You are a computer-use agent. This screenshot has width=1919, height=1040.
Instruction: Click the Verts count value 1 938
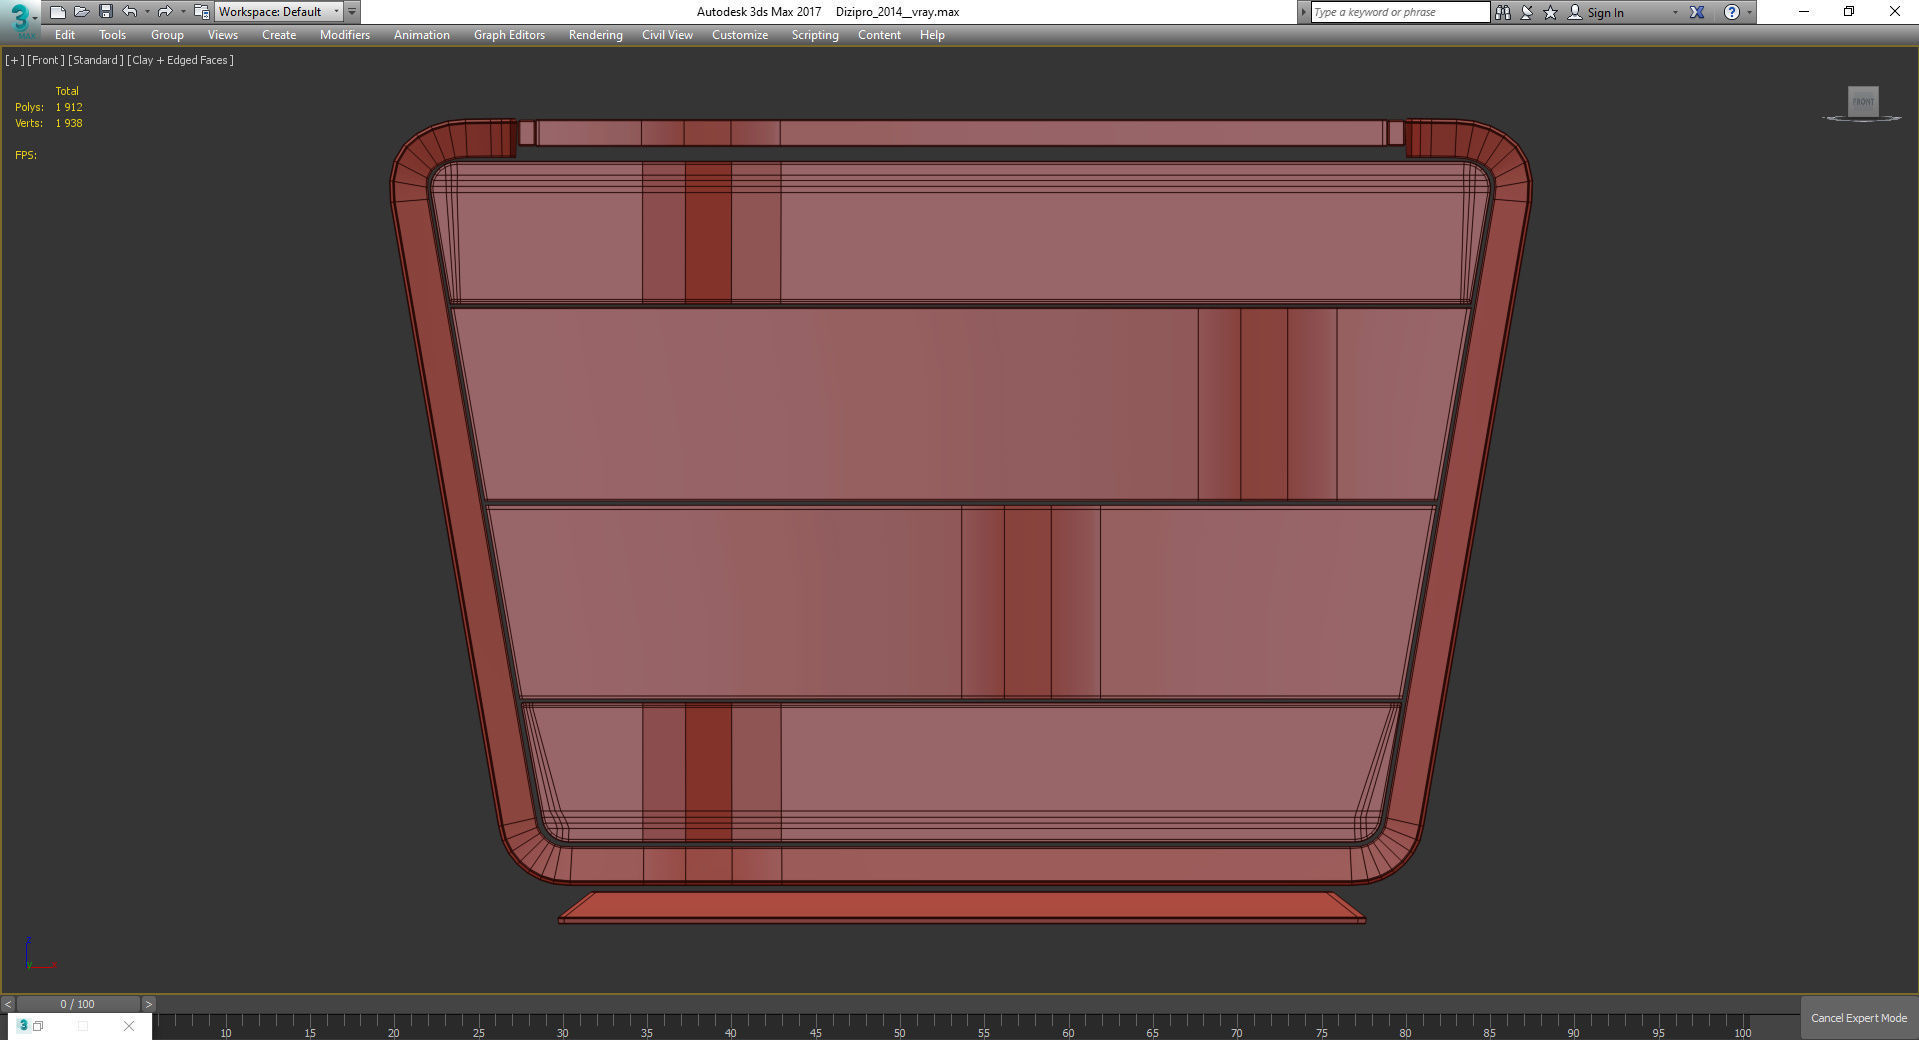click(69, 123)
